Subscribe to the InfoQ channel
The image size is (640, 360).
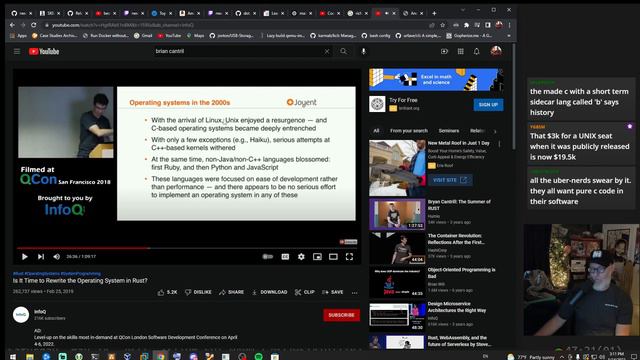pos(341,315)
